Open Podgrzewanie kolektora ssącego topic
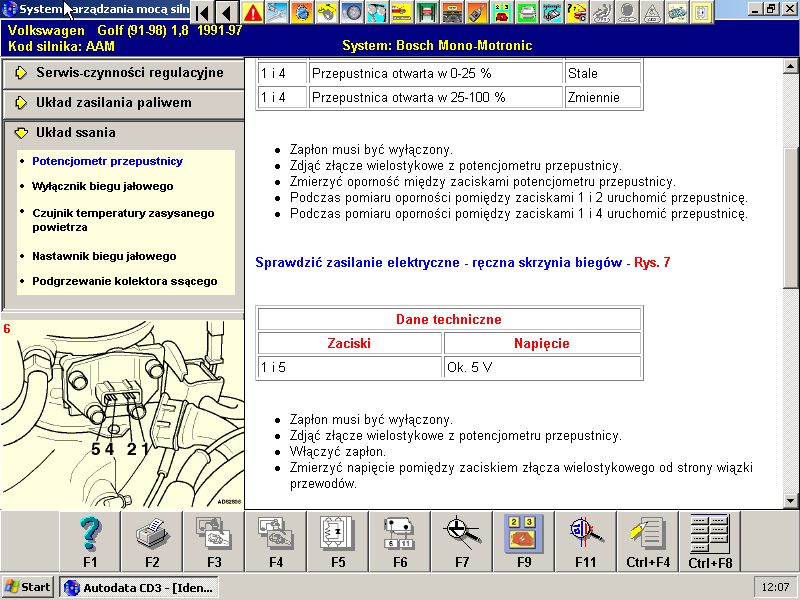 click(124, 281)
